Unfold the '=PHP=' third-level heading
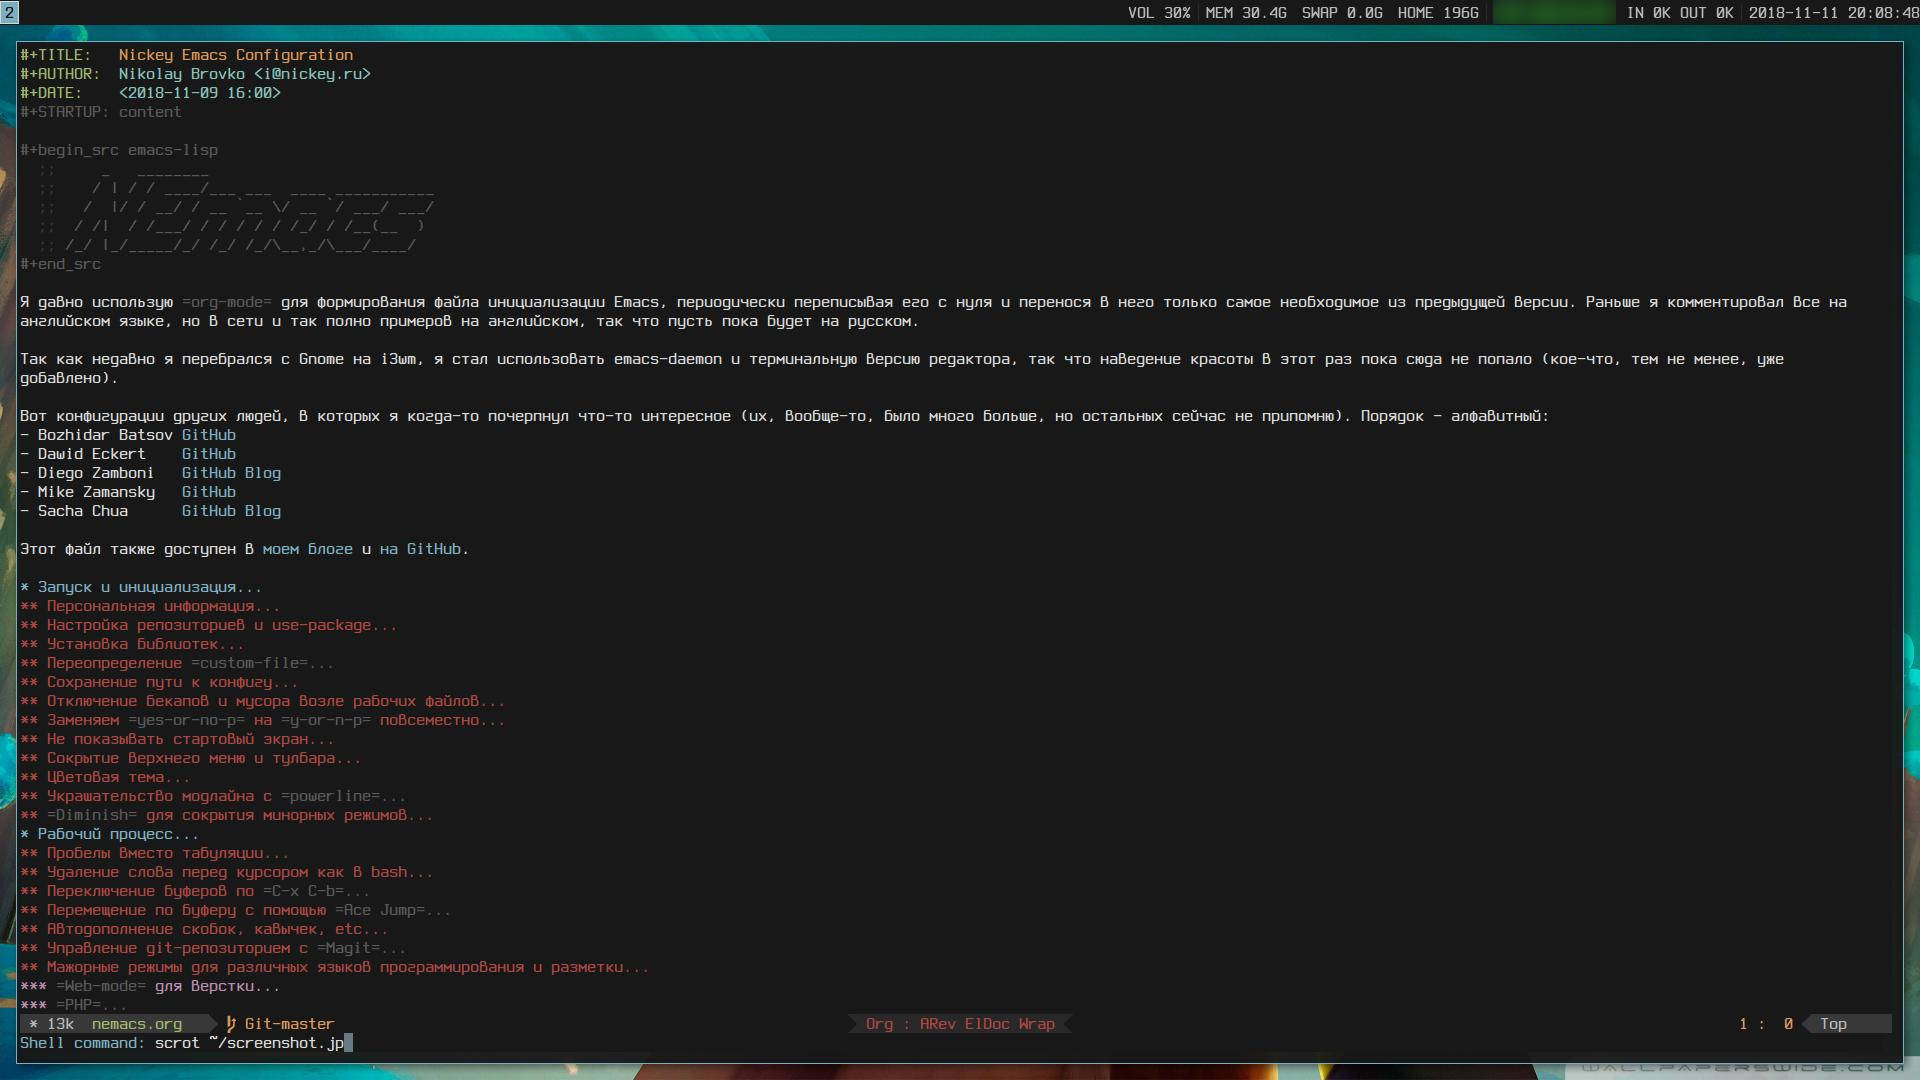 pyautogui.click(x=78, y=1005)
